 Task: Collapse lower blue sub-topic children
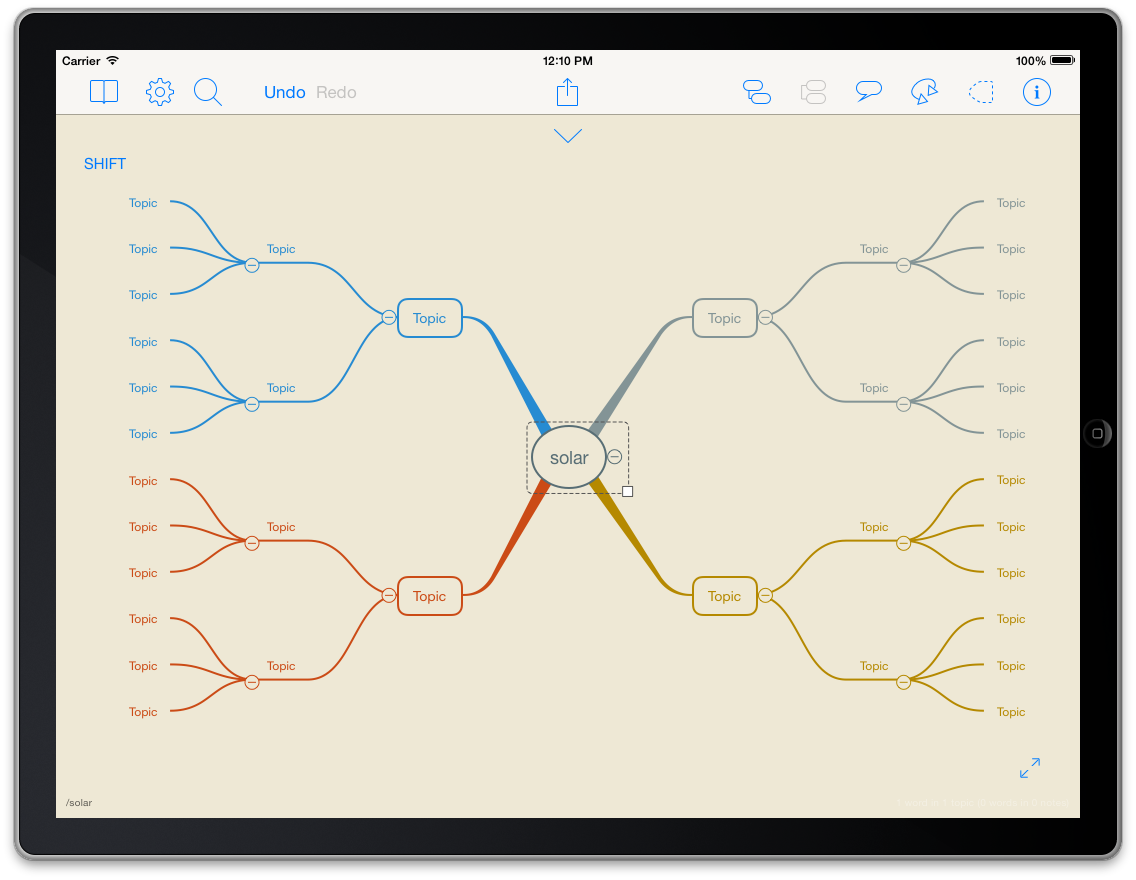tap(252, 404)
